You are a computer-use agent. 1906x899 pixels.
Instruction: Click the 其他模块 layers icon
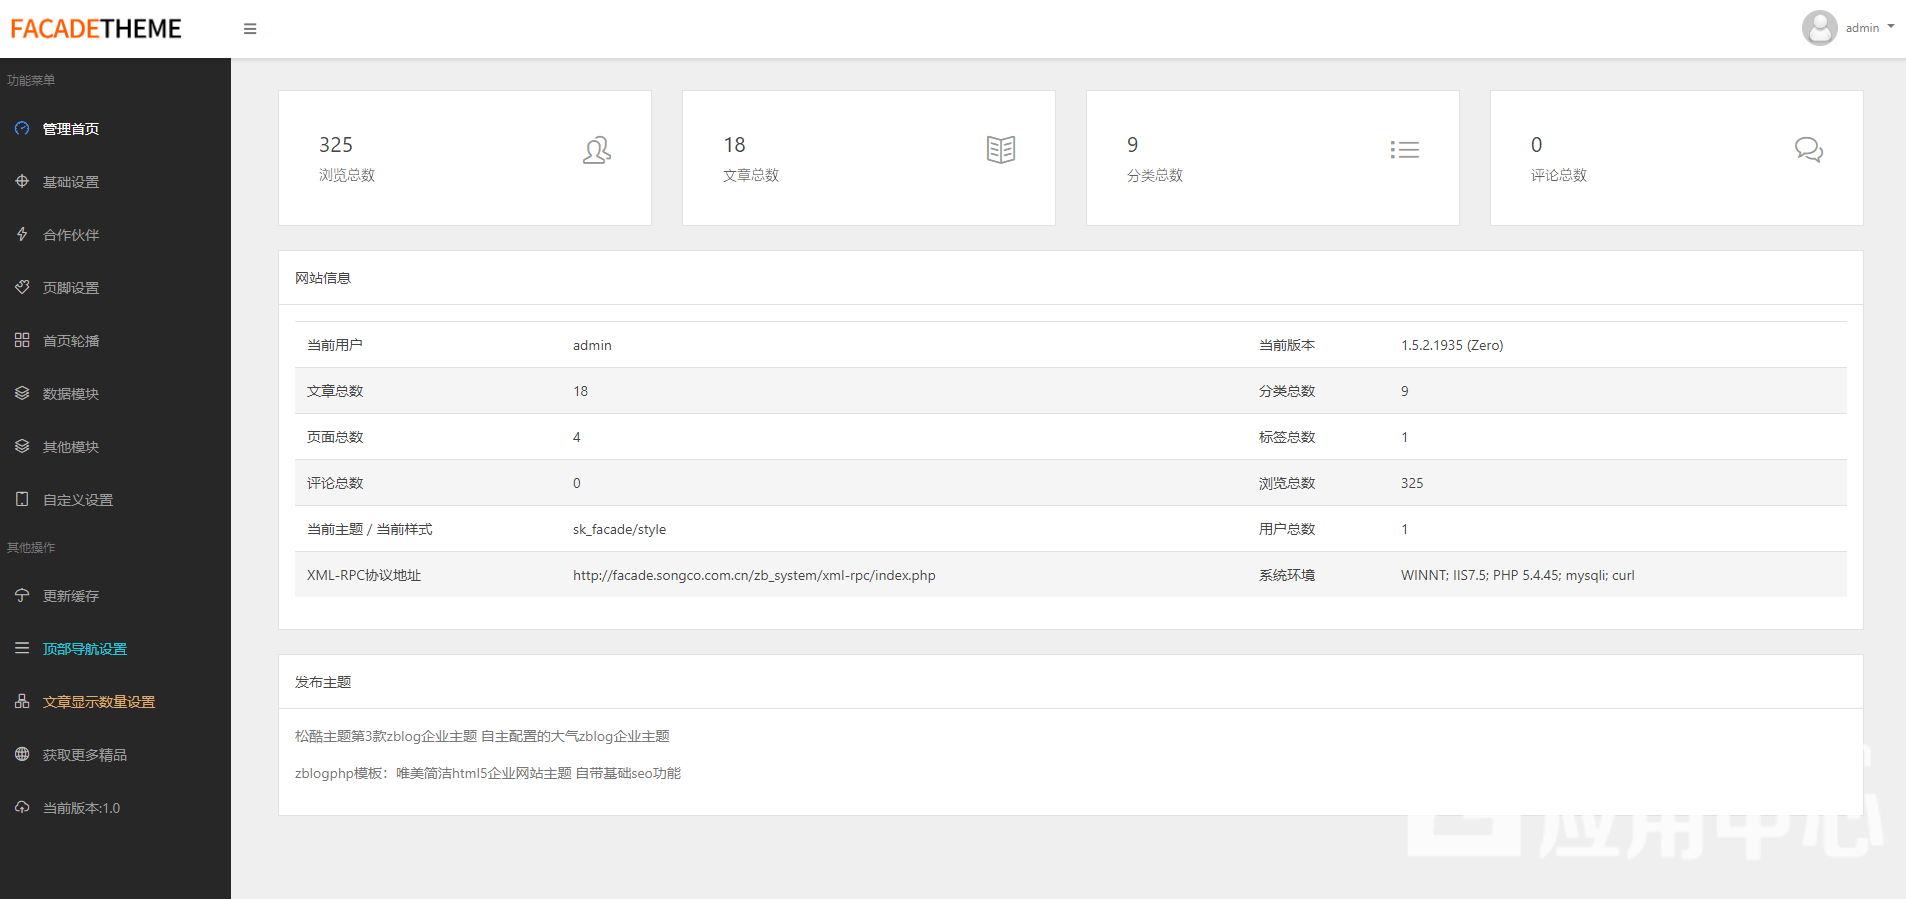(x=22, y=446)
